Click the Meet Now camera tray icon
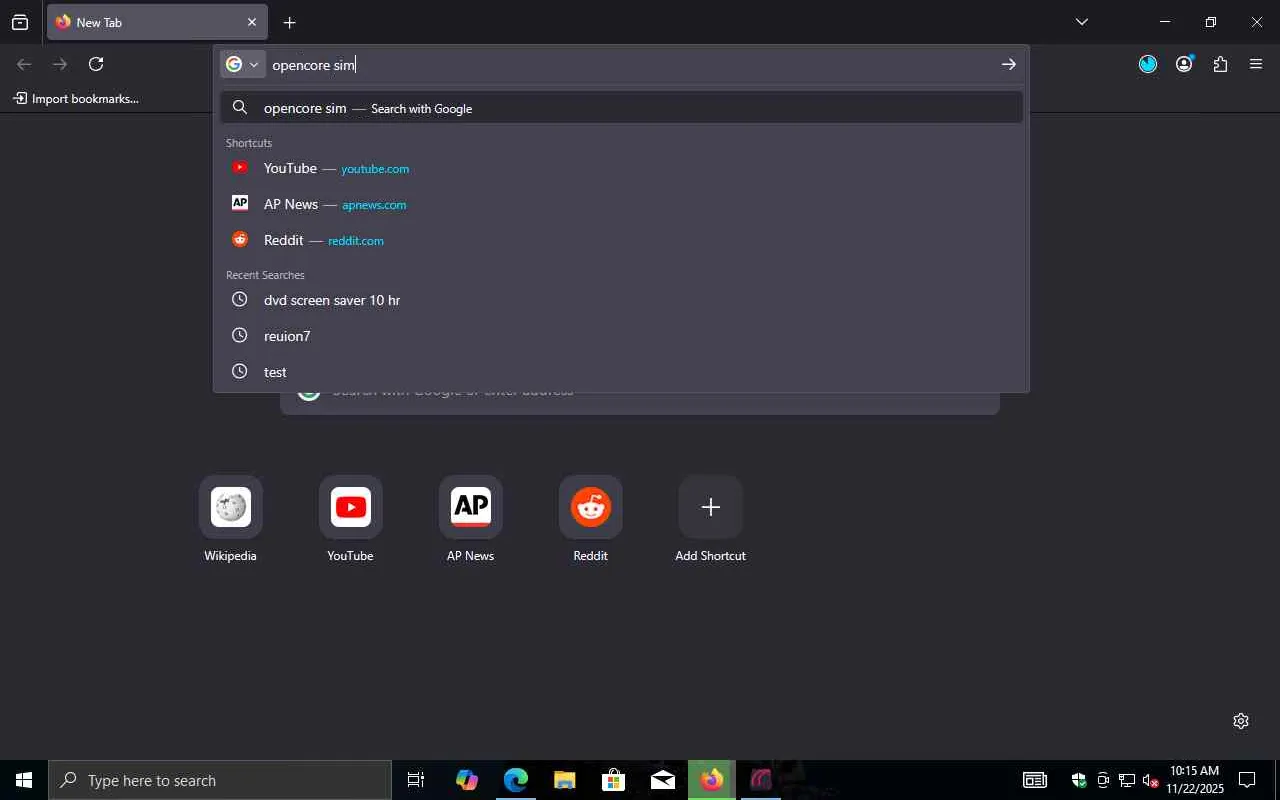This screenshot has width=1280, height=800. [x=1103, y=780]
